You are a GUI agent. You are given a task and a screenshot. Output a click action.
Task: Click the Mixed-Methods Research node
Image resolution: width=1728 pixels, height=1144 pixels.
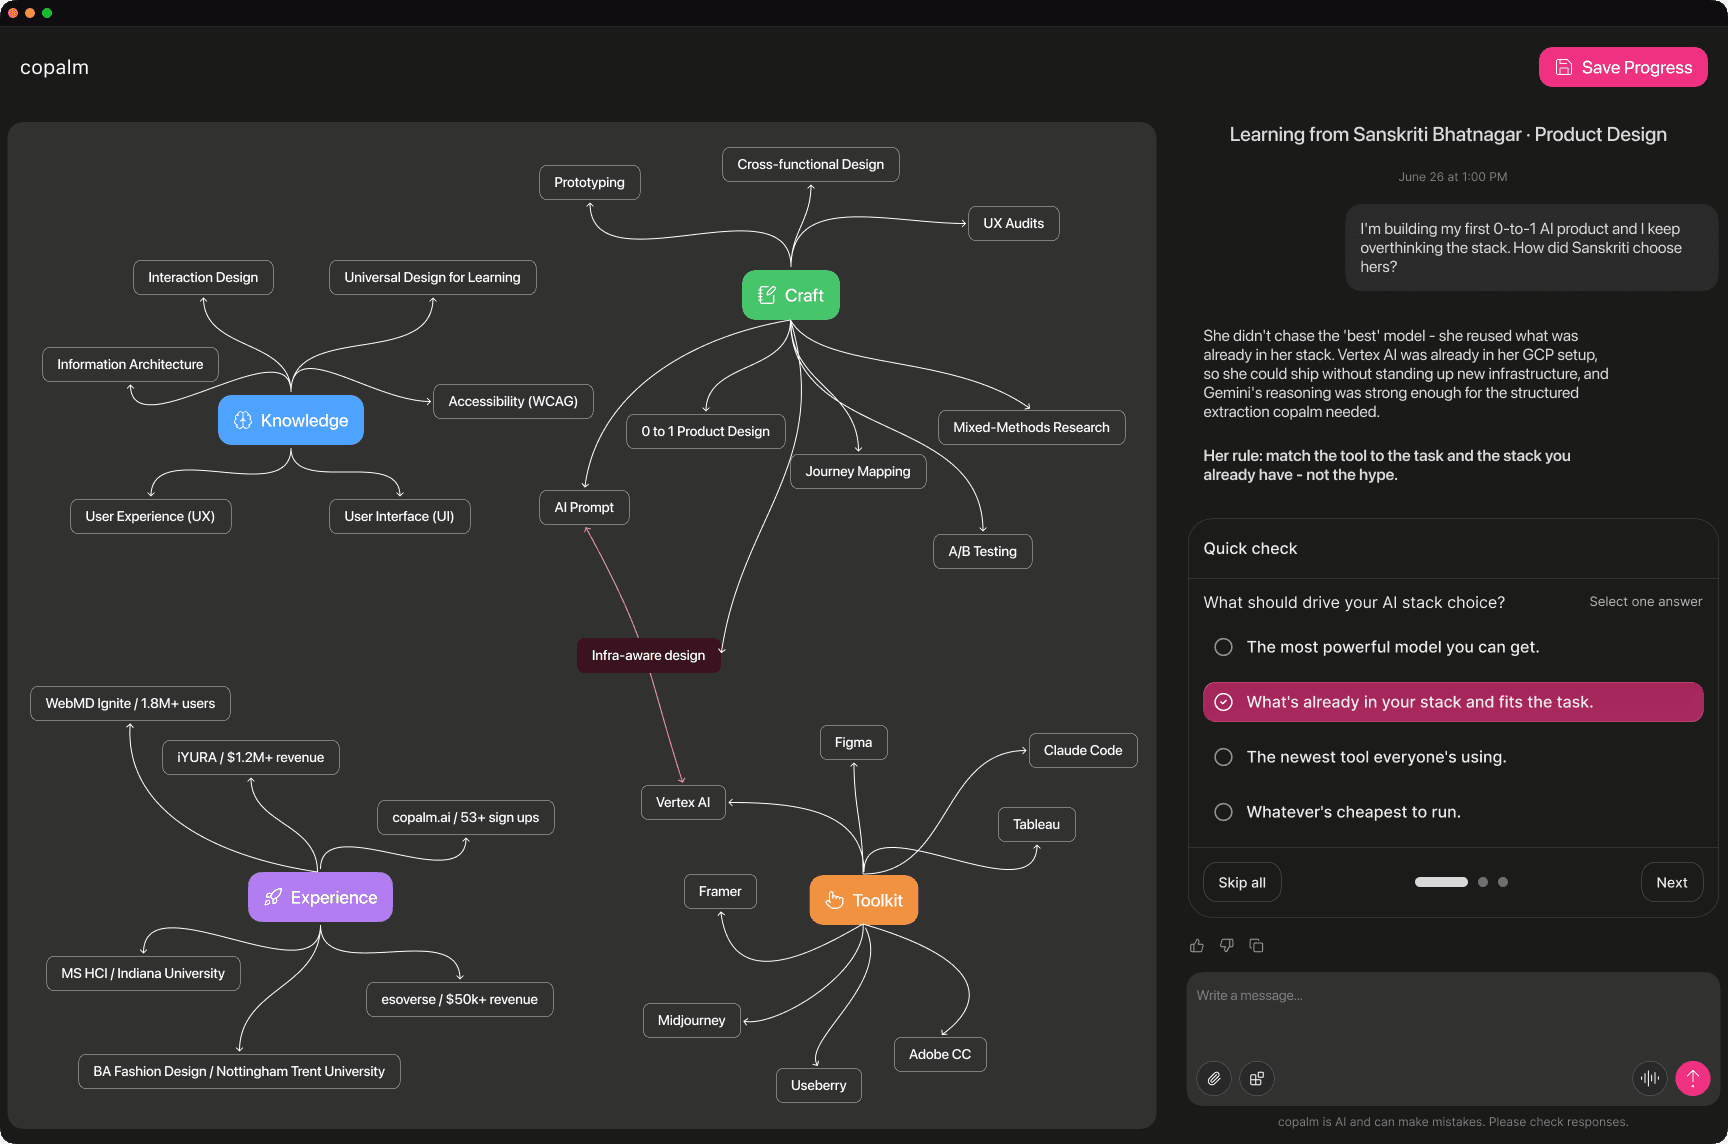coord(1031,427)
